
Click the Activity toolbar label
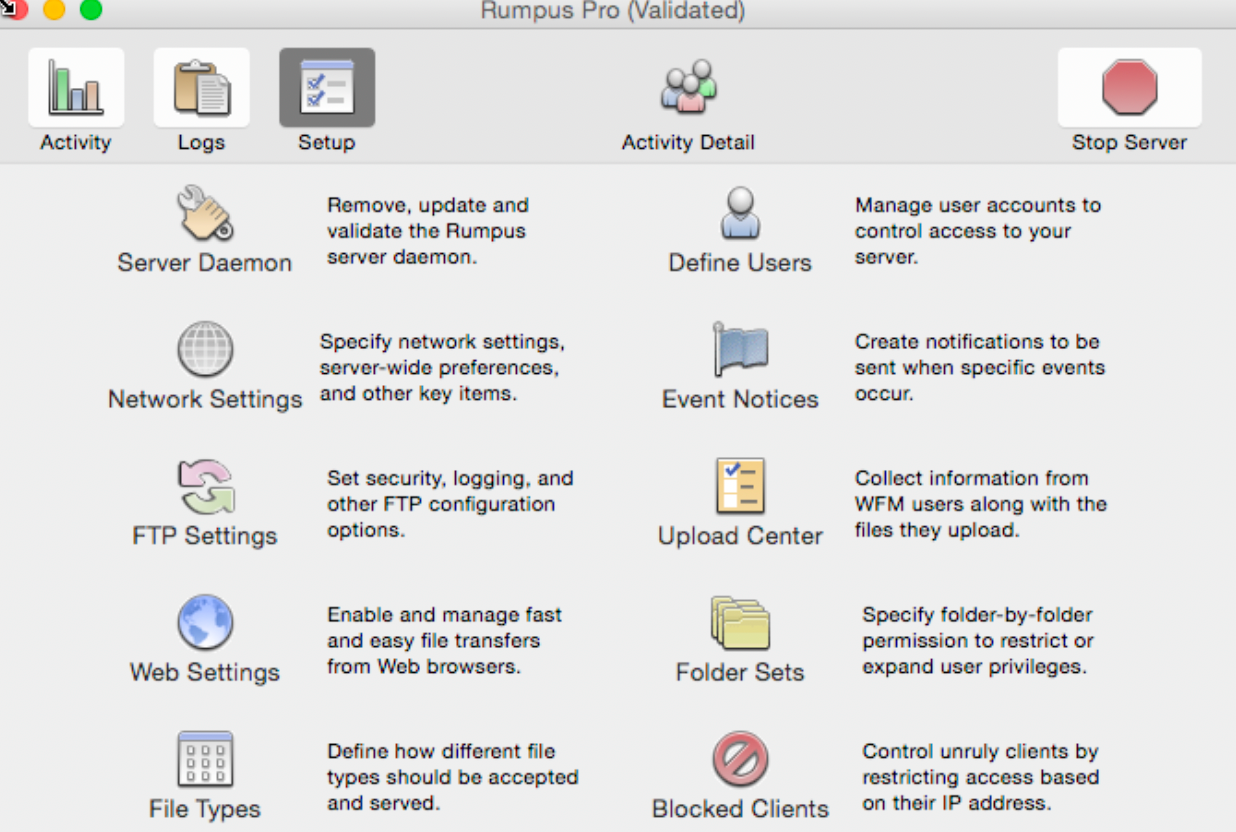(x=76, y=142)
